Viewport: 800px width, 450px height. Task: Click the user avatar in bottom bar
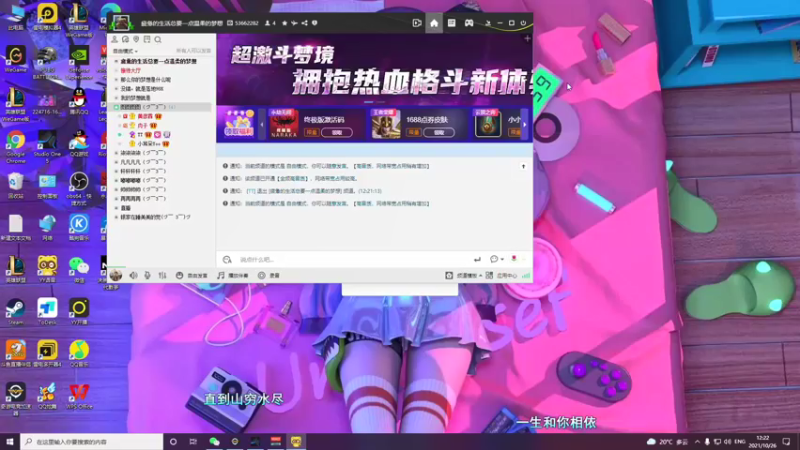point(116,275)
